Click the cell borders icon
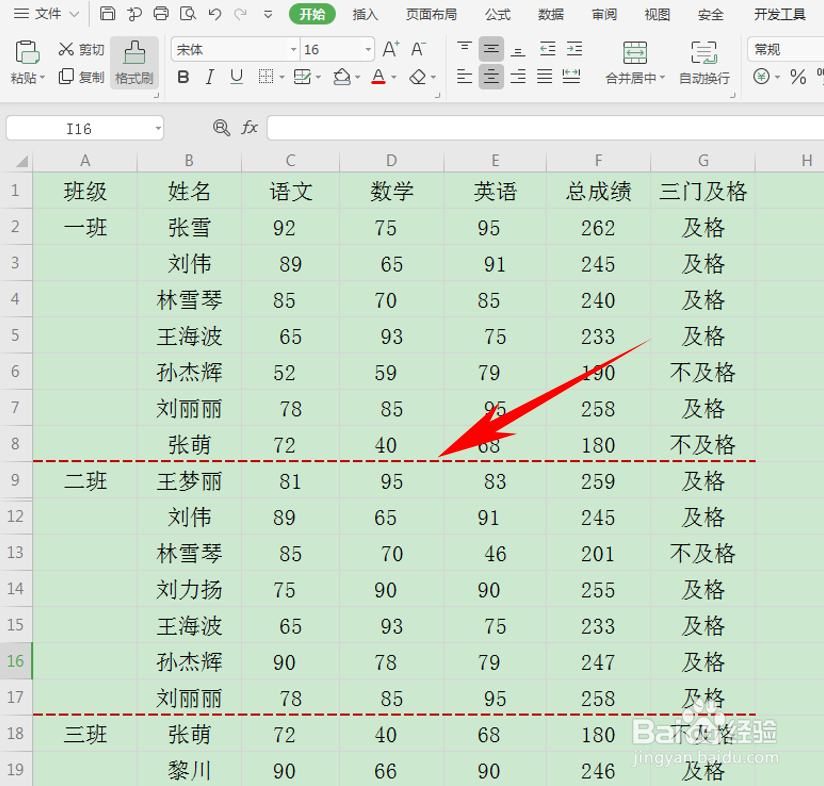The height and width of the screenshot is (786, 824). pos(266,77)
